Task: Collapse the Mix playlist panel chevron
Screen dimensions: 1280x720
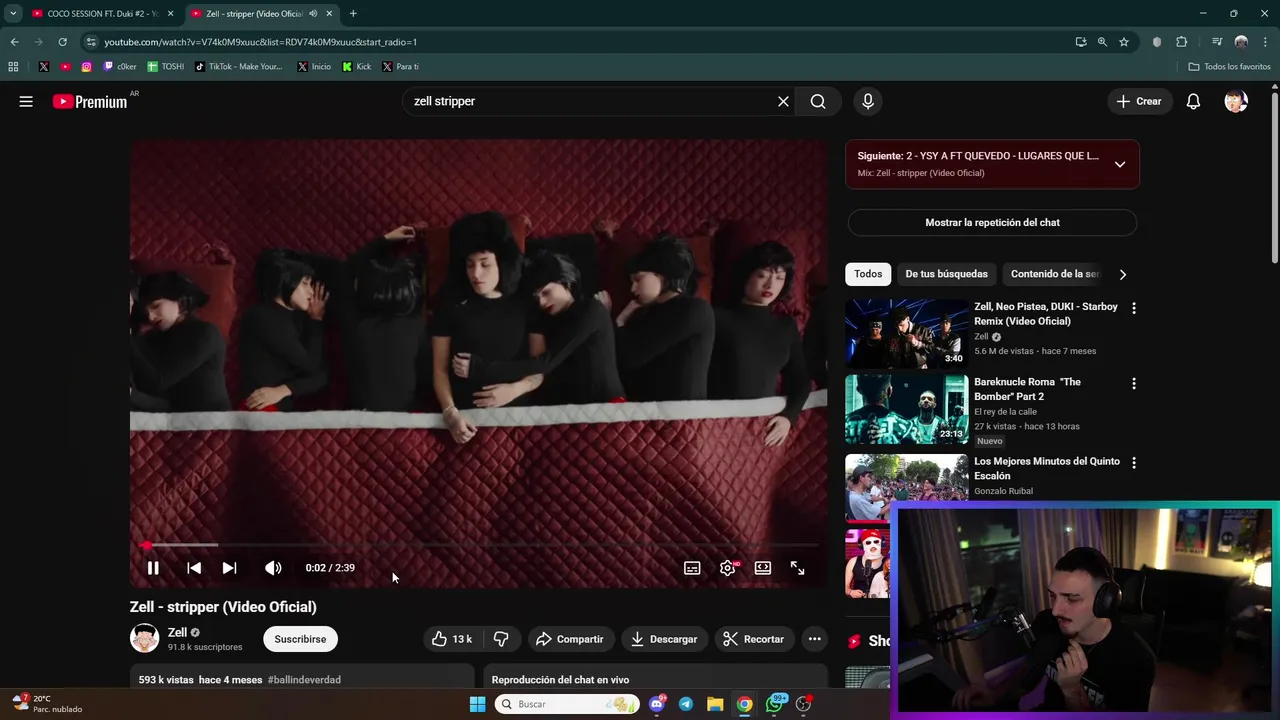Action: (x=1120, y=164)
